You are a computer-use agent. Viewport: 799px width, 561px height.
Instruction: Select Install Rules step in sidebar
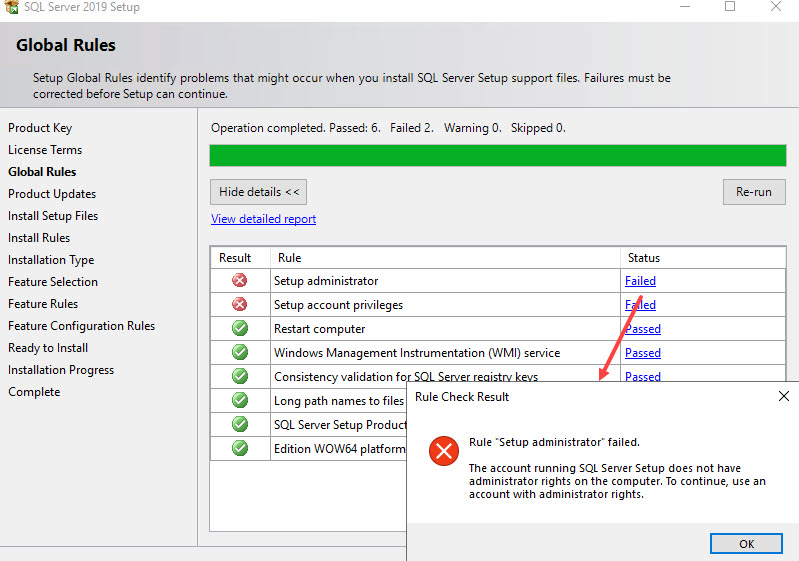click(39, 238)
